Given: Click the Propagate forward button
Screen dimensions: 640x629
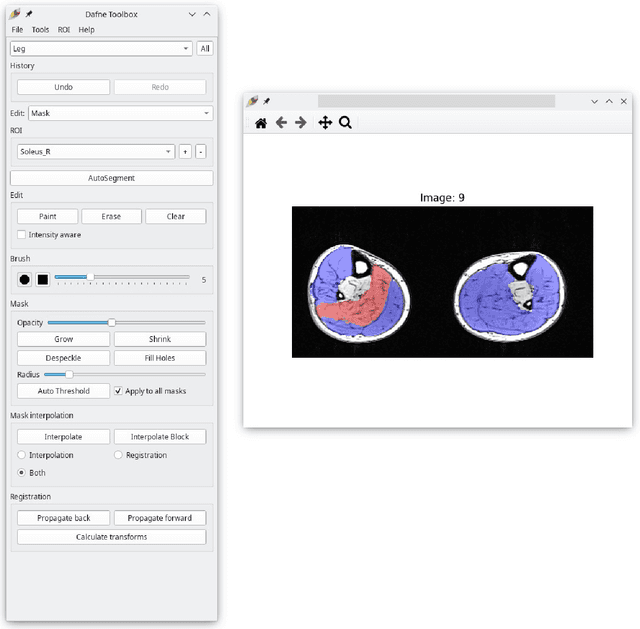Looking at the screenshot, I should 160,518.
